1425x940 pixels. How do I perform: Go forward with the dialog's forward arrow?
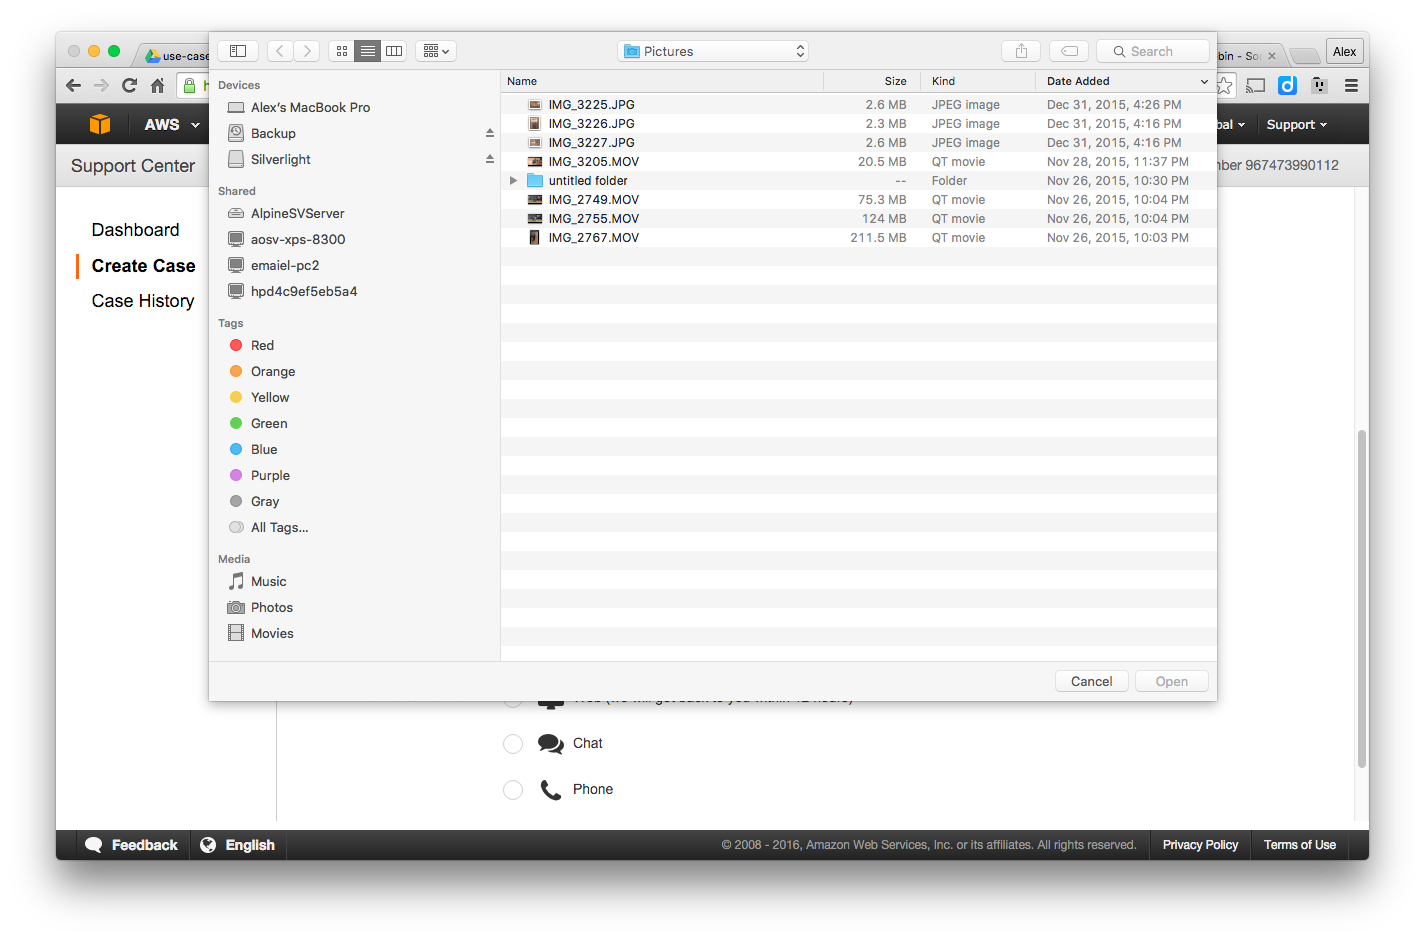click(307, 51)
